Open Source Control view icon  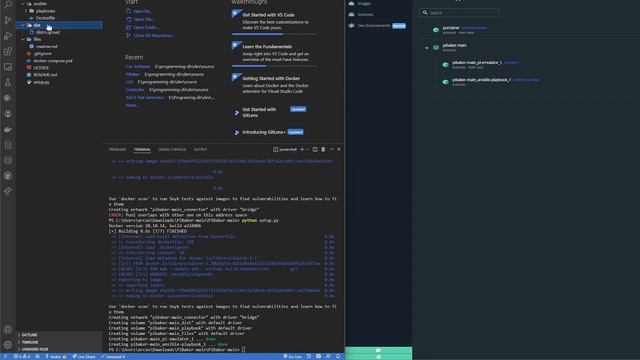[8, 20]
